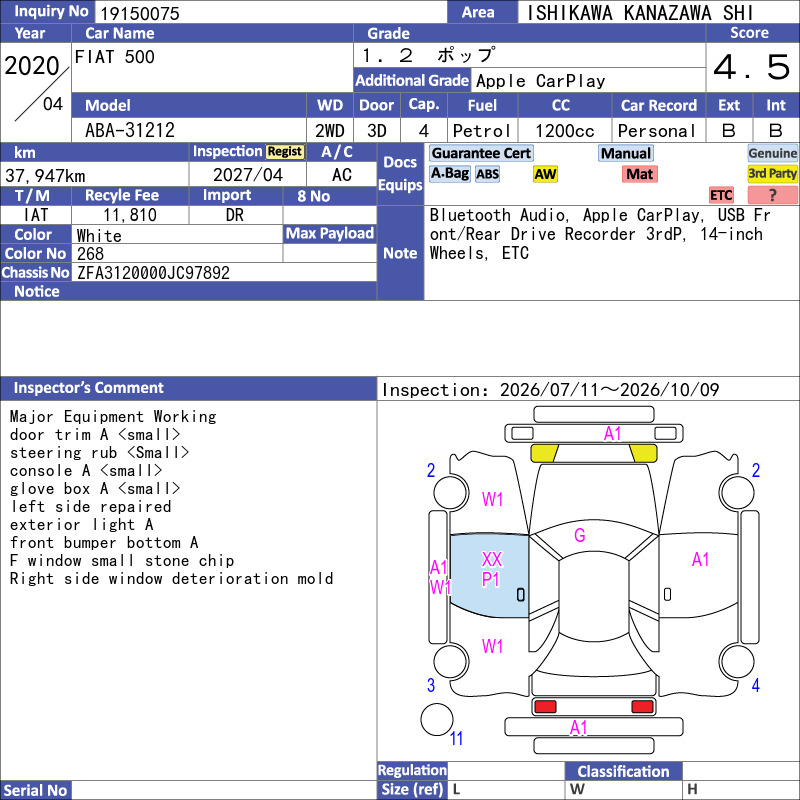Select the chassis number ZFA3120000JC97892
Viewport: 800px width, 800px height.
click(153, 273)
